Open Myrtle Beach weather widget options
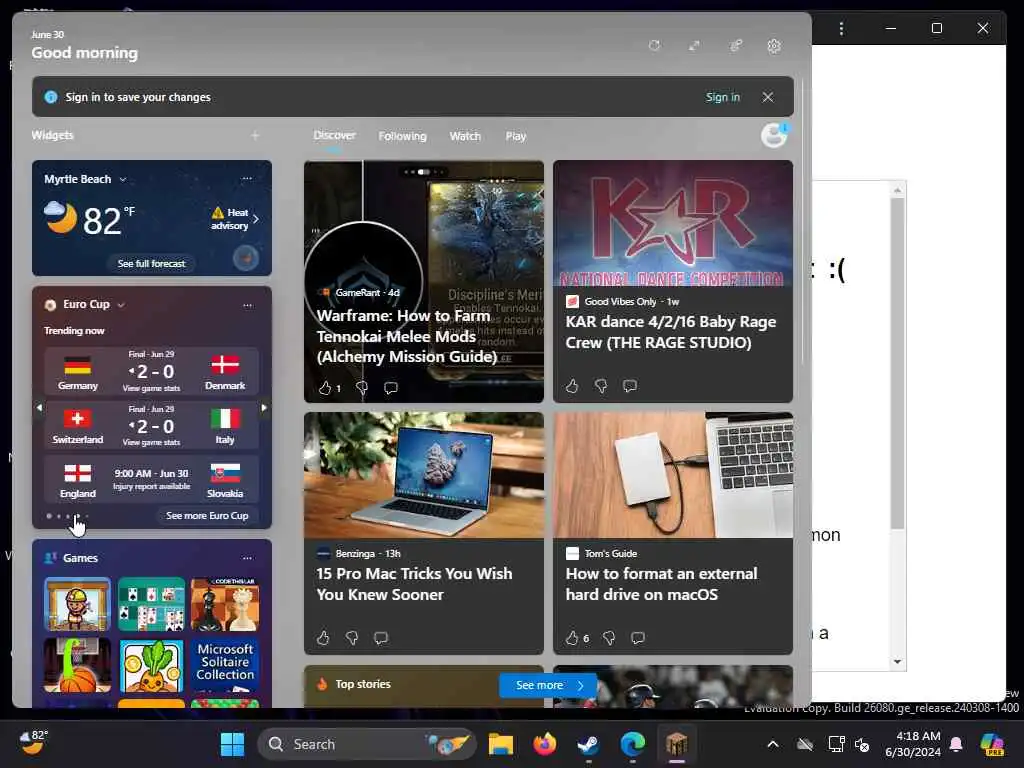 [x=247, y=178]
